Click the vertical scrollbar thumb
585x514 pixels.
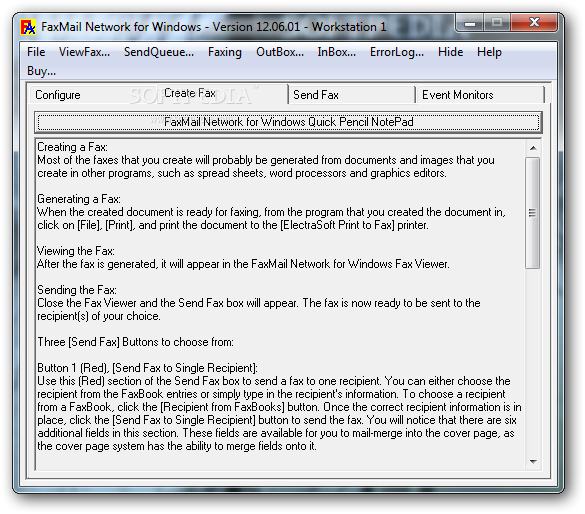click(532, 213)
